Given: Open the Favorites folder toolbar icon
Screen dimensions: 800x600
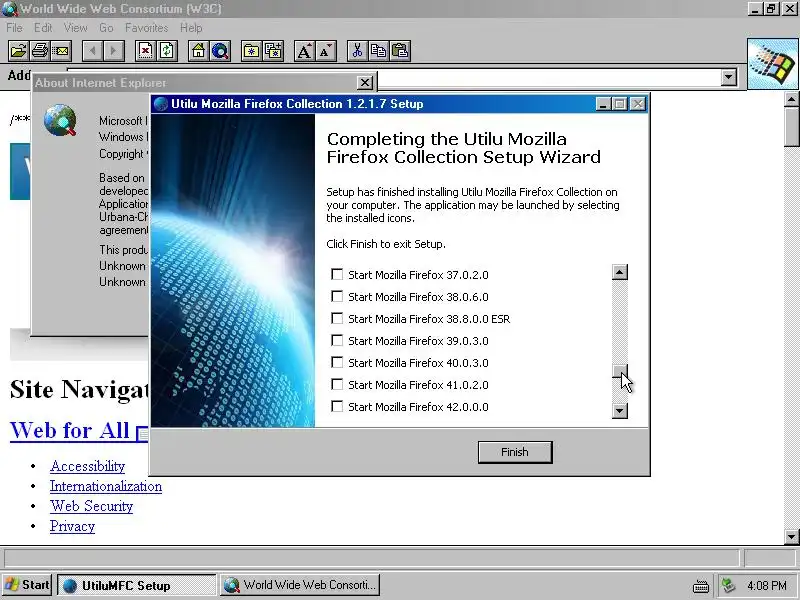Looking at the screenshot, I should pos(252,51).
